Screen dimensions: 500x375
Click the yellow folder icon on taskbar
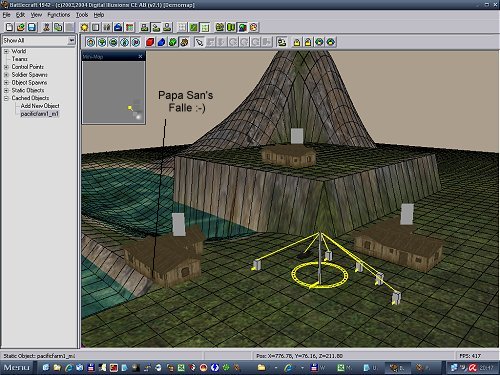pyautogui.click(x=262, y=367)
